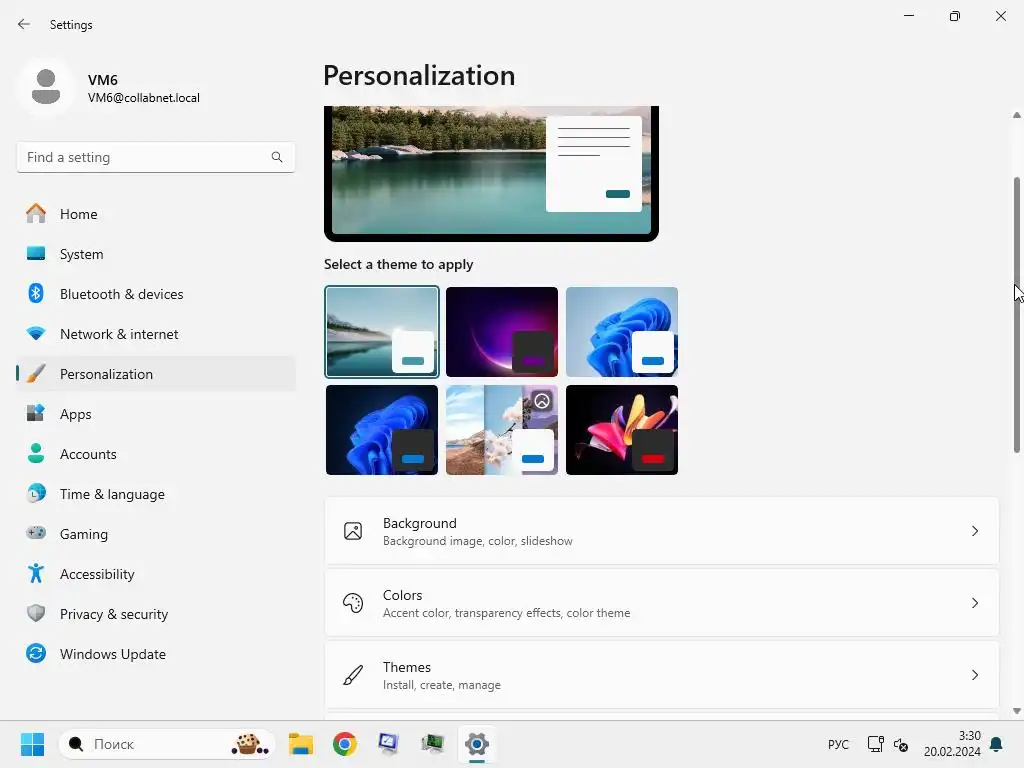Go to System settings

pos(155,253)
